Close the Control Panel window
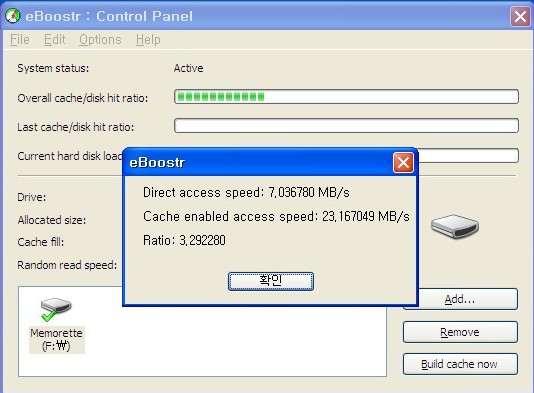 pos(520,16)
